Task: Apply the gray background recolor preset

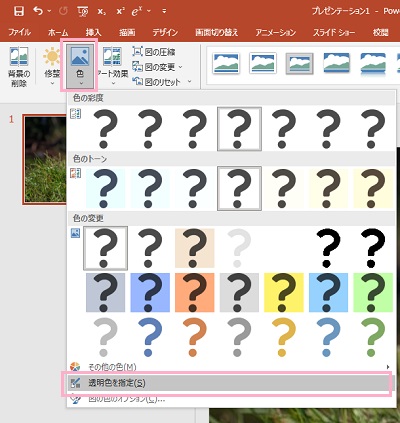Action: click(239, 292)
